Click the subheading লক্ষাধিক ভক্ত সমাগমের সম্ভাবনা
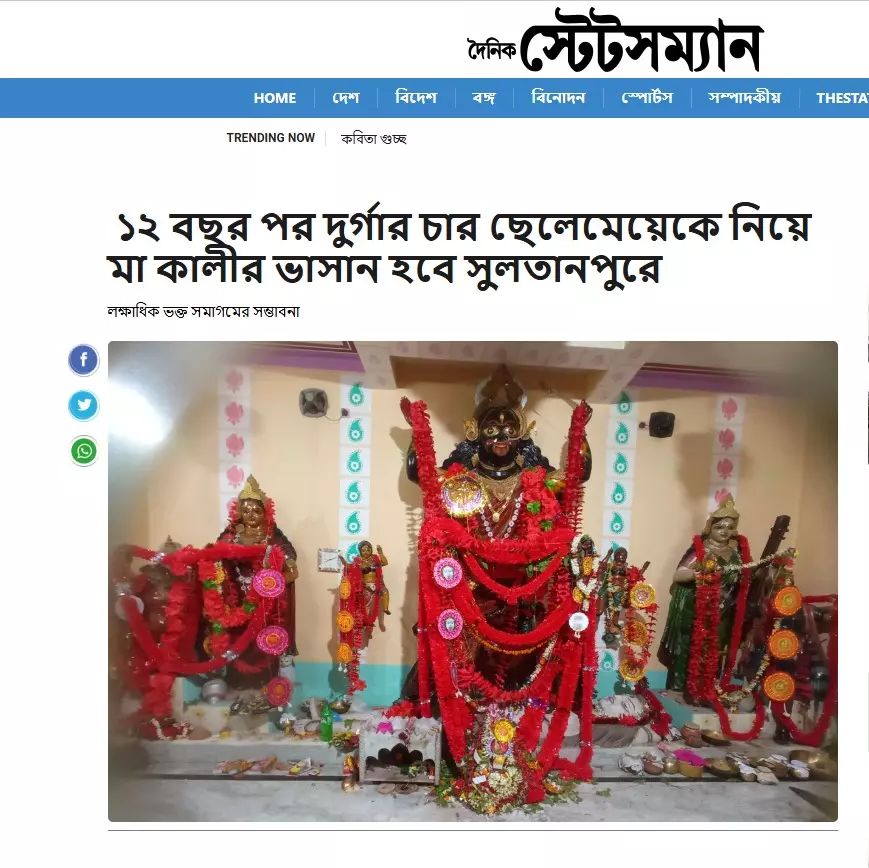Image resolution: width=869 pixels, height=868 pixels. (203, 312)
